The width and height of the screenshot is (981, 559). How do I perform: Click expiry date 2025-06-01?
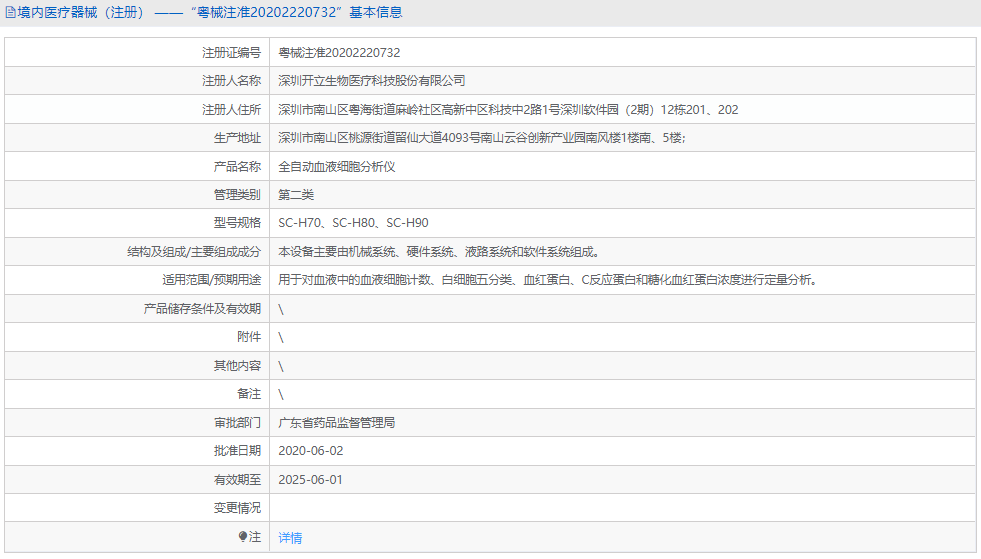coord(310,480)
